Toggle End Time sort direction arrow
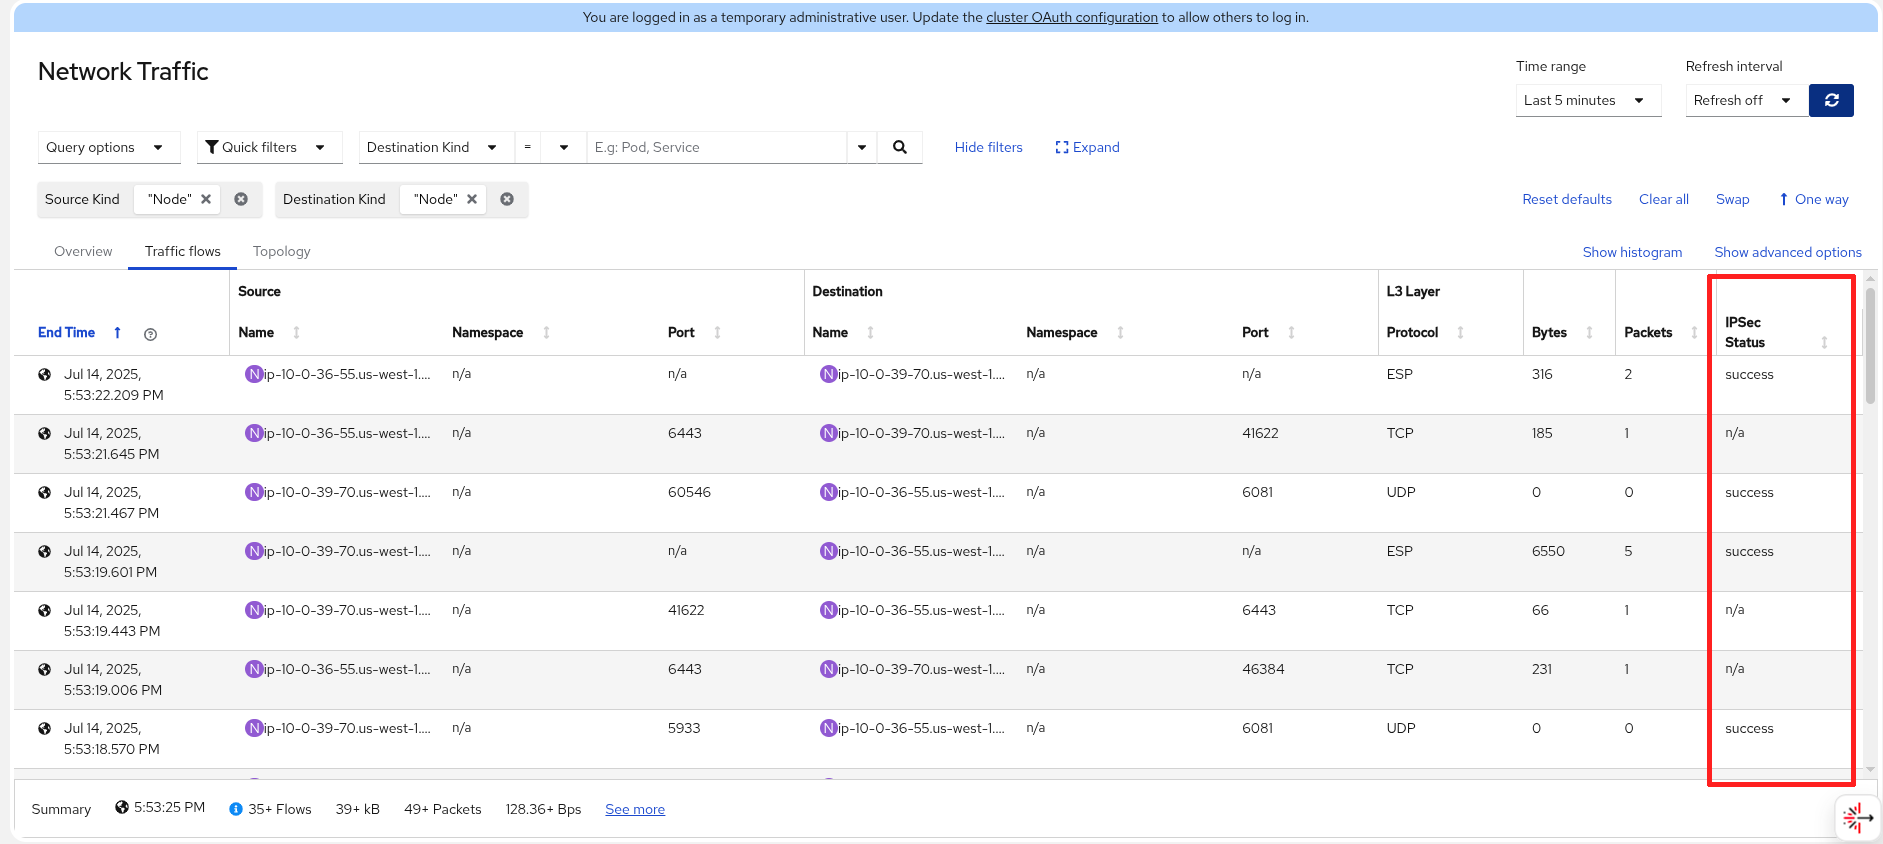 coord(117,332)
